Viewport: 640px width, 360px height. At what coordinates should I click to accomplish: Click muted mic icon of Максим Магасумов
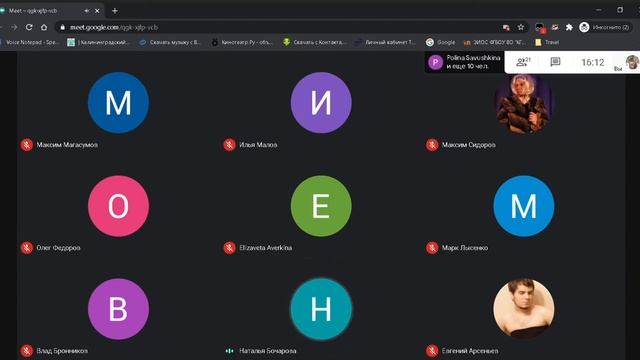pyautogui.click(x=27, y=145)
